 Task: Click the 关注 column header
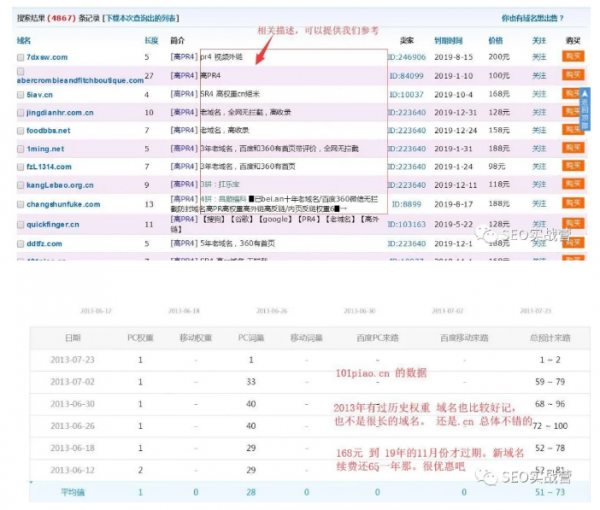pos(539,41)
